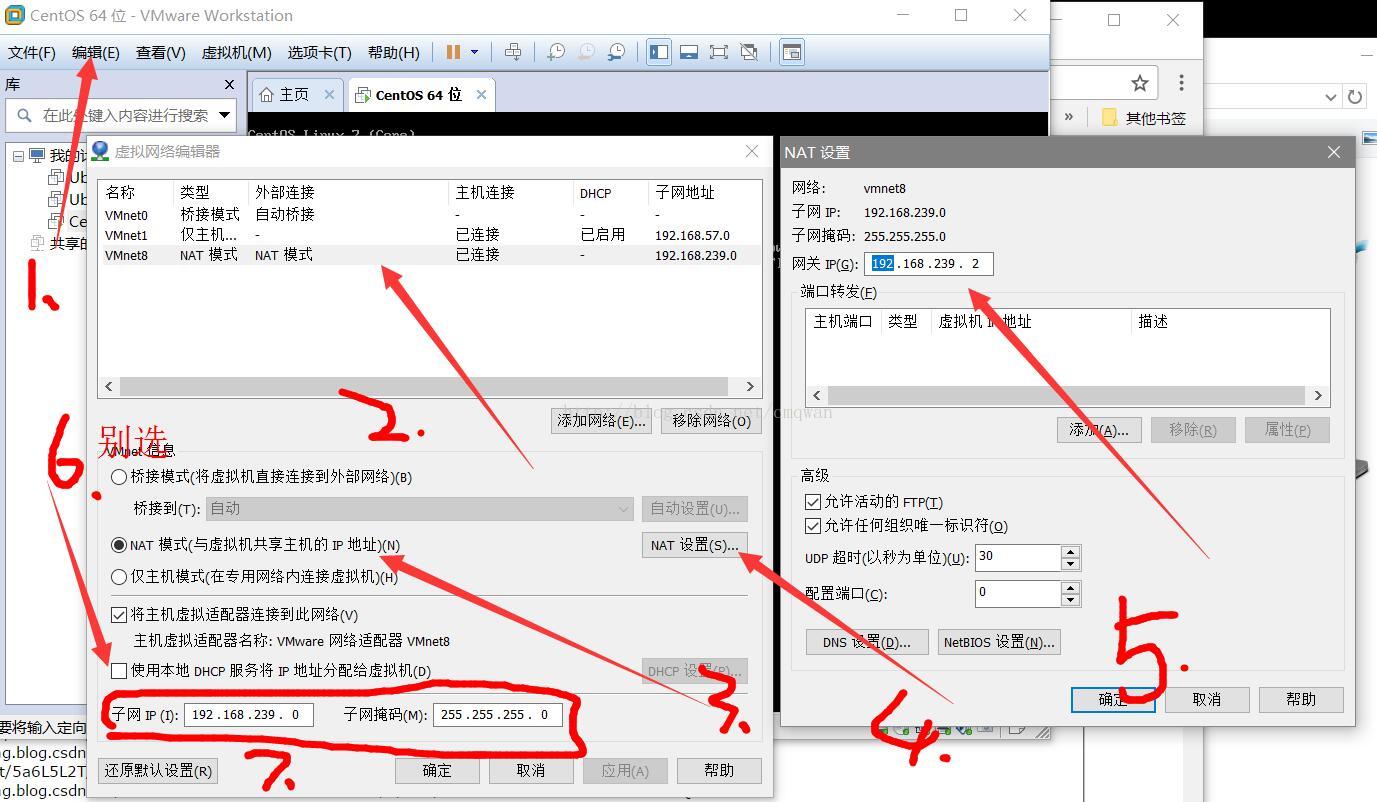Open the snapshot manager toolbar icon

coord(617,52)
